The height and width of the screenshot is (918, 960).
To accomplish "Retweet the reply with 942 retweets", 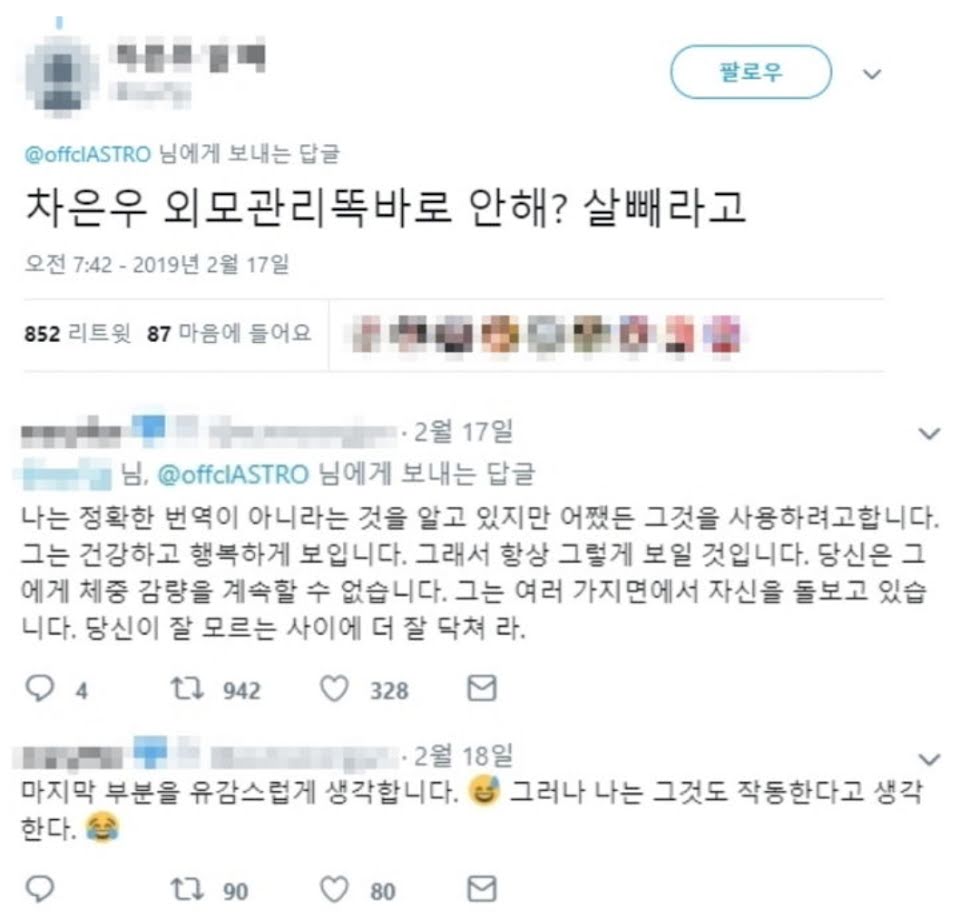I will coord(187,688).
